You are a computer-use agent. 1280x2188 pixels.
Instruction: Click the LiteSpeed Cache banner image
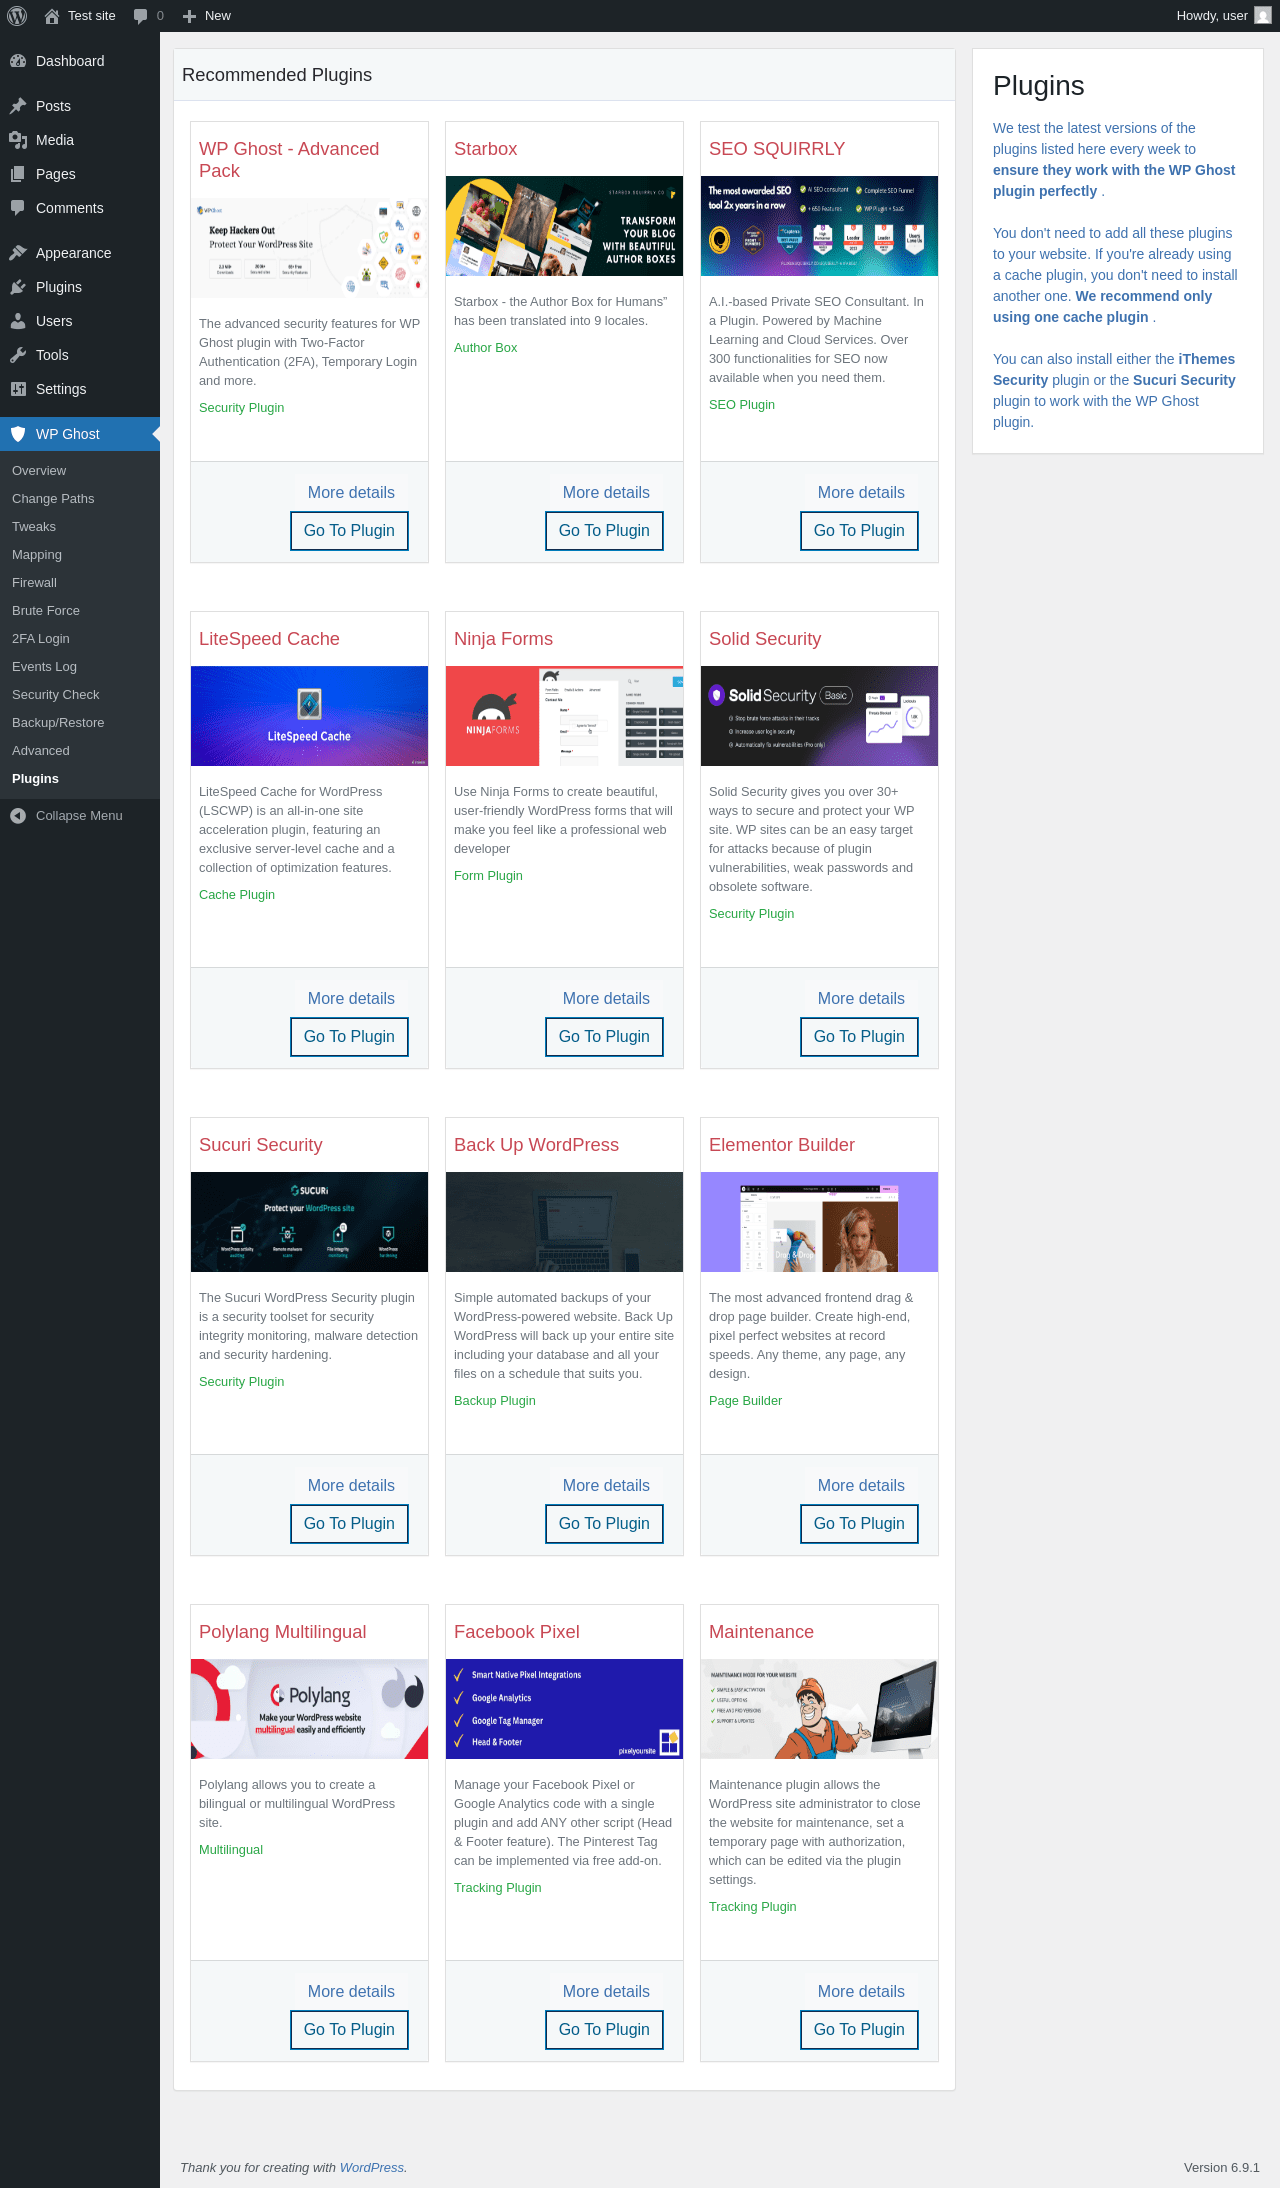(309, 716)
